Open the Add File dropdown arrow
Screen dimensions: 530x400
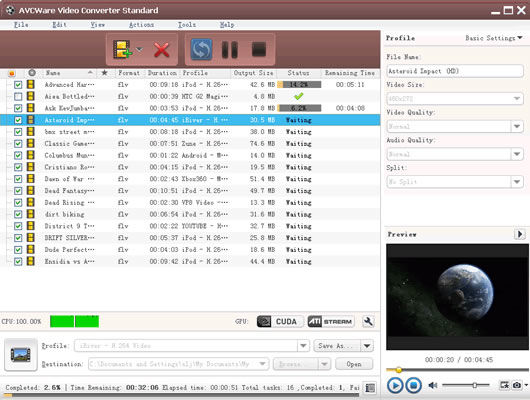pyautogui.click(x=139, y=50)
